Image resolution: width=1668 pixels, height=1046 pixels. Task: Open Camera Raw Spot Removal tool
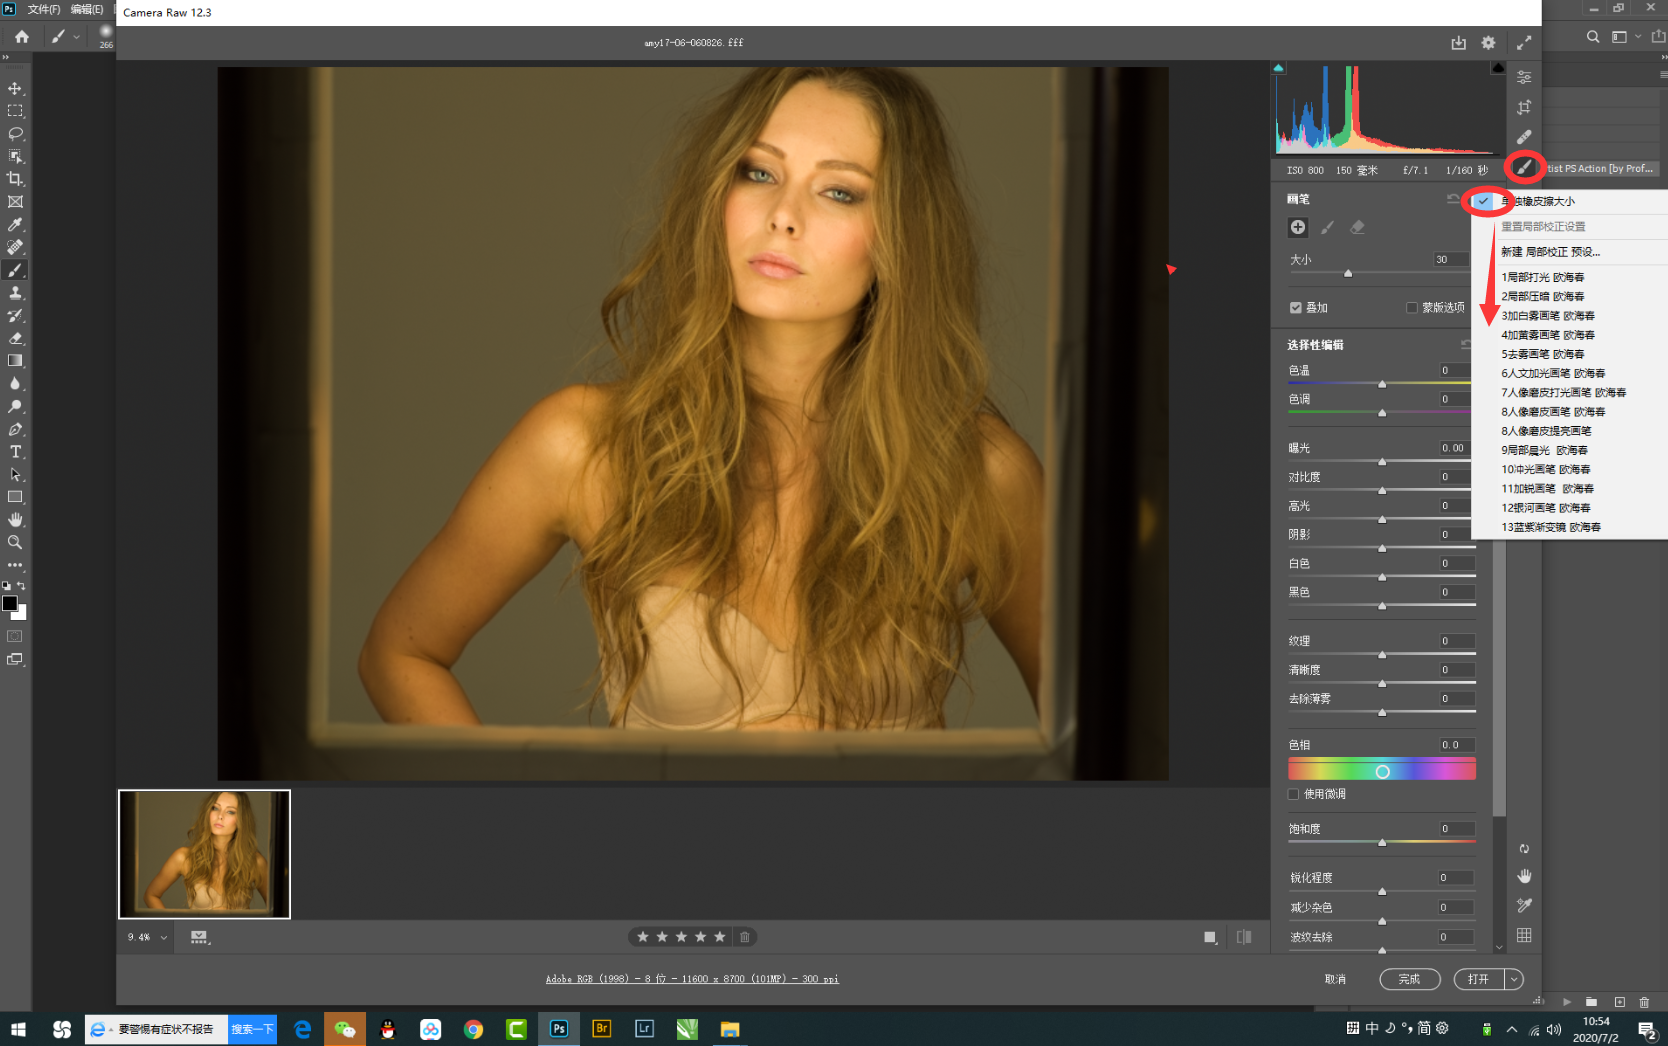1524,137
